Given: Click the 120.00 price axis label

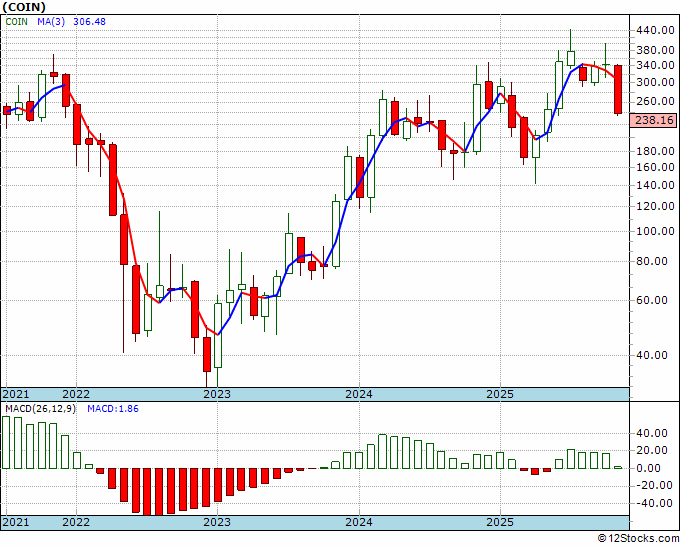Looking at the screenshot, I should (655, 206).
